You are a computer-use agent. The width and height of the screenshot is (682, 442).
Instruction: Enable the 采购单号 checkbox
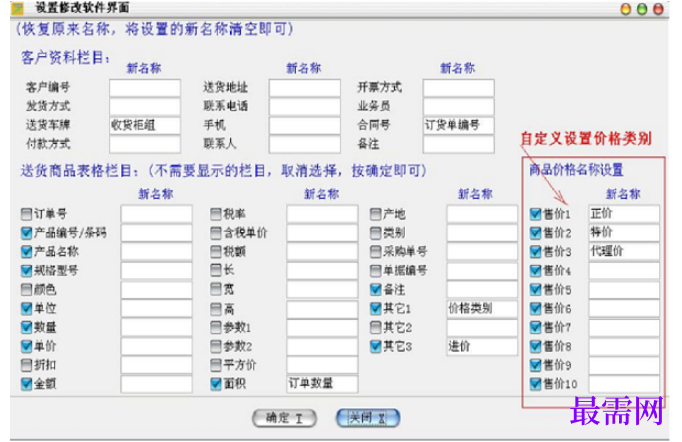(375, 251)
